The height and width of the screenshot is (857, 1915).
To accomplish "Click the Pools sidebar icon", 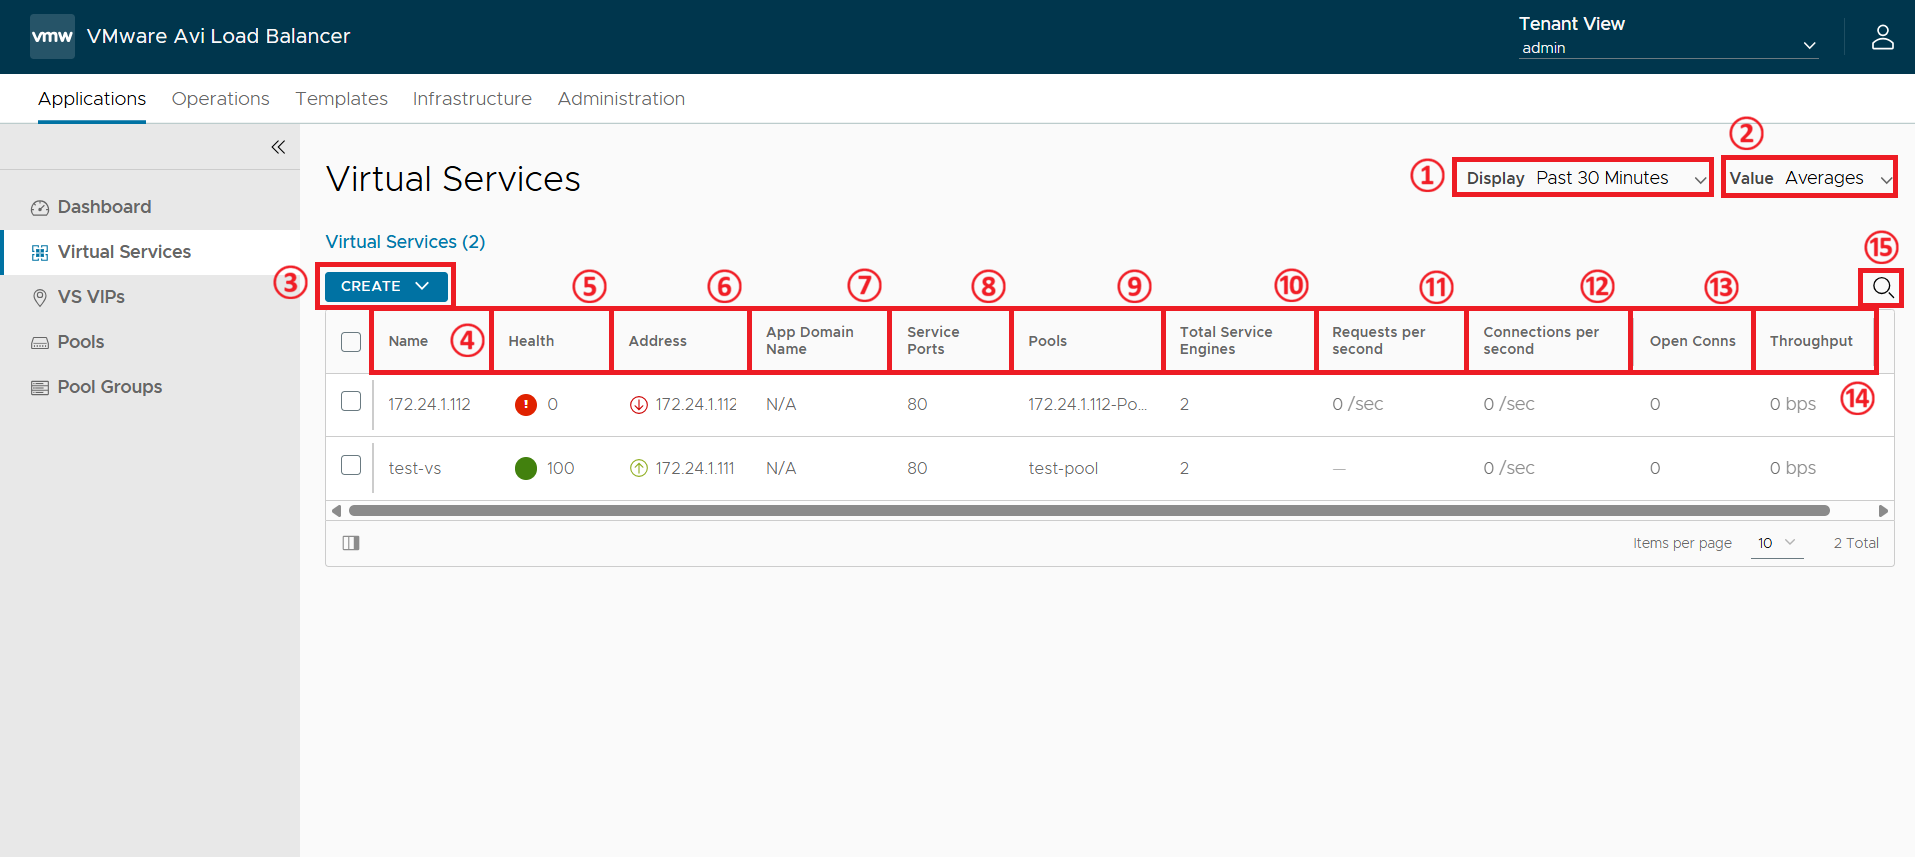I will coord(40,343).
